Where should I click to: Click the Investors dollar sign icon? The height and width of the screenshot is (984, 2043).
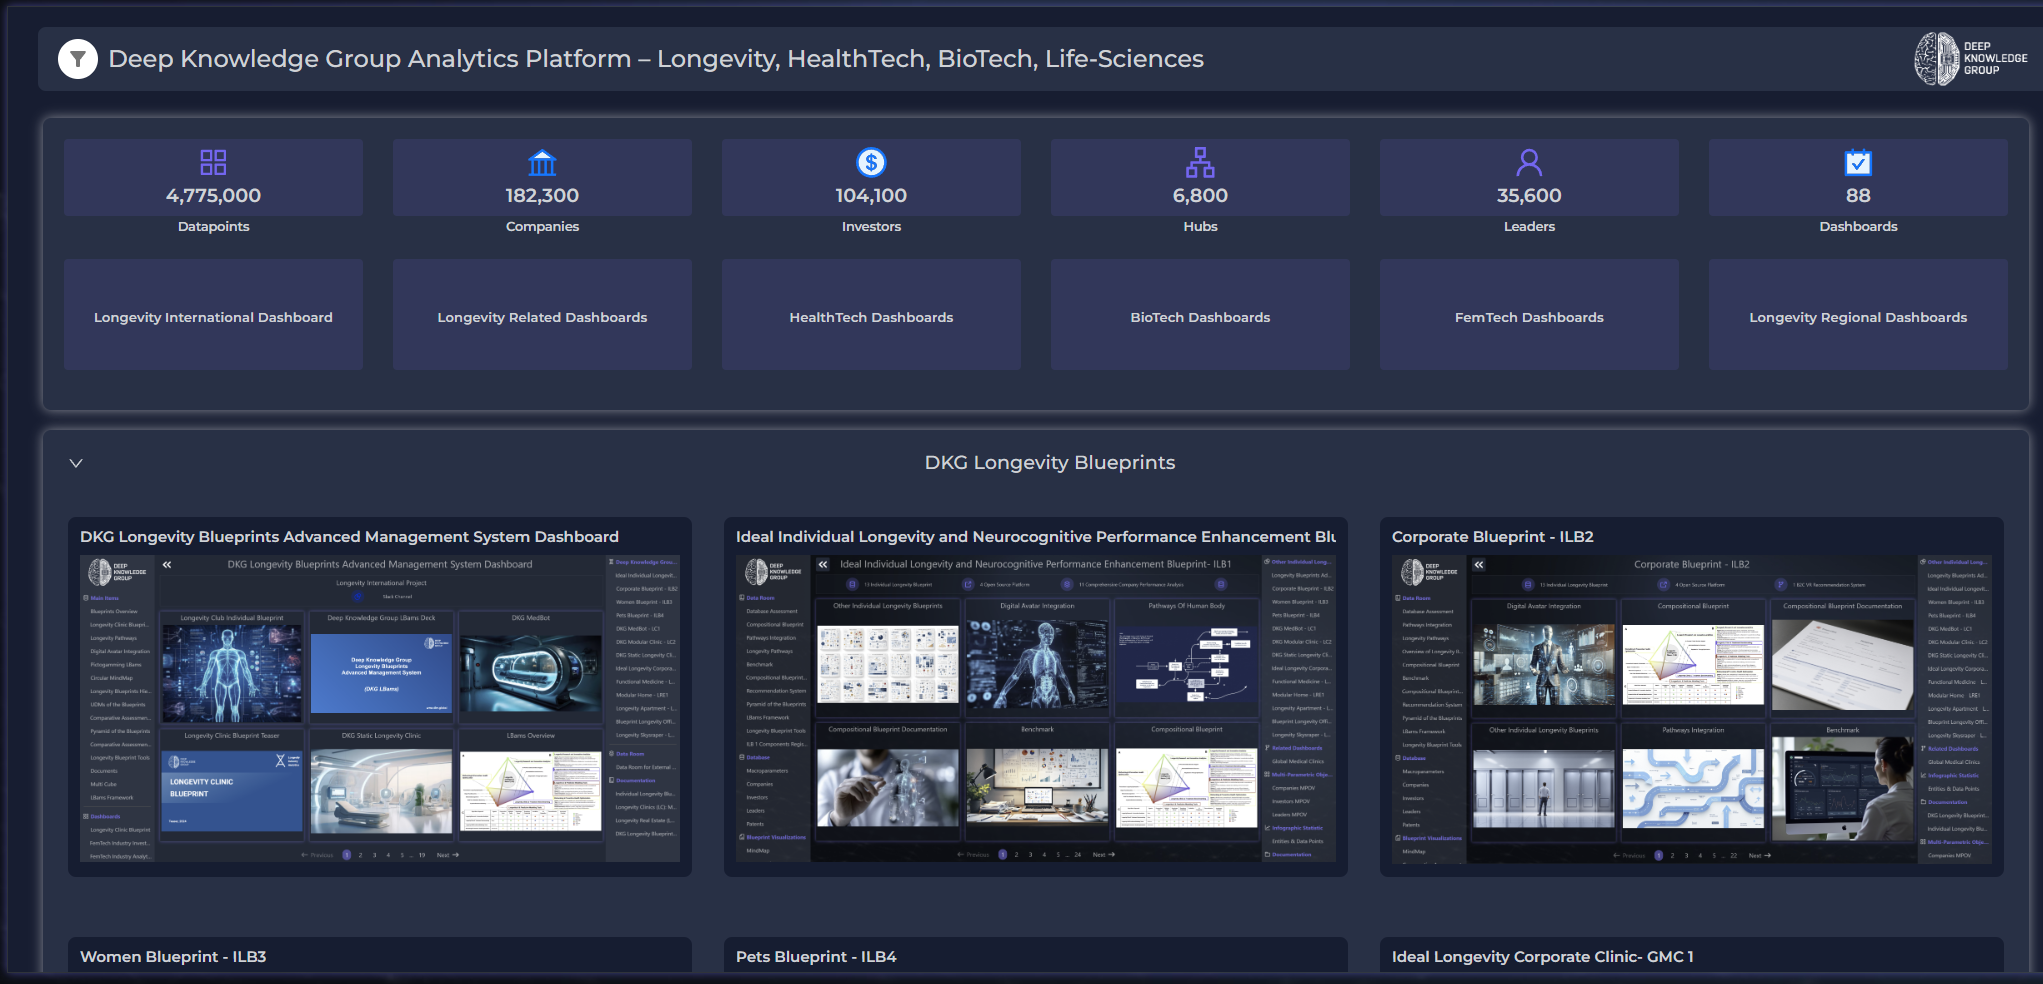(x=871, y=162)
